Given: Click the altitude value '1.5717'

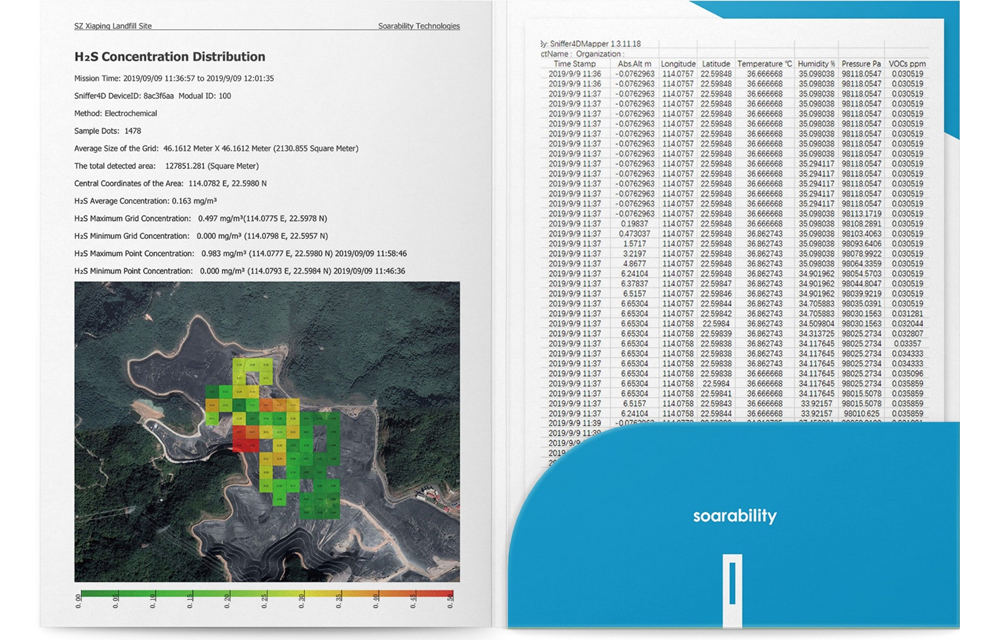Looking at the screenshot, I should click(635, 244).
